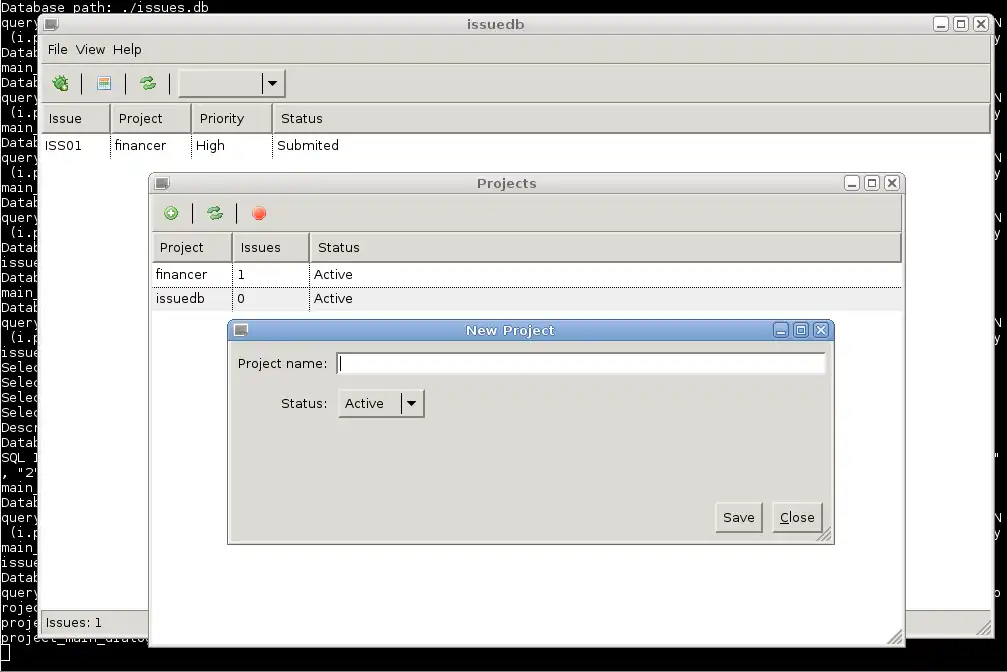The image size is (1007, 672).
Task: Maximize the Projects window
Action: click(871, 183)
